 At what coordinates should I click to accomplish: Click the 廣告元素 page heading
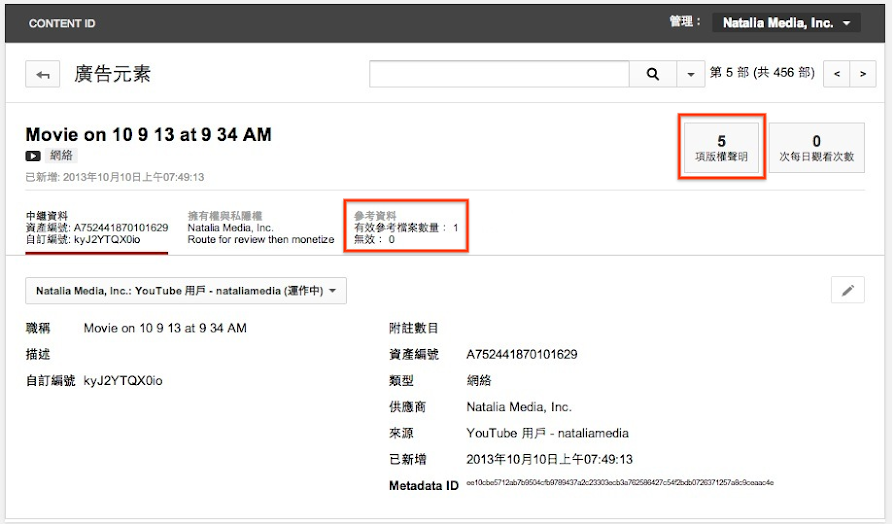(x=112, y=75)
